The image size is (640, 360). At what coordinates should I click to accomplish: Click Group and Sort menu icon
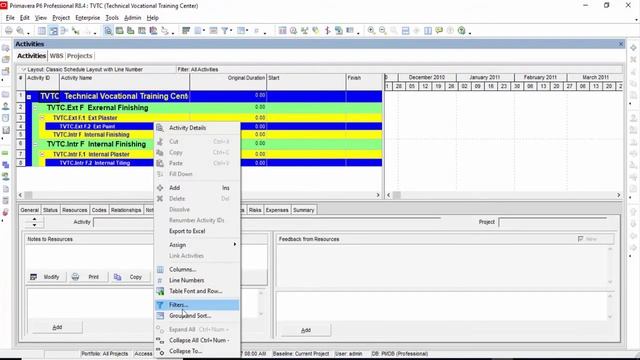coord(160,316)
